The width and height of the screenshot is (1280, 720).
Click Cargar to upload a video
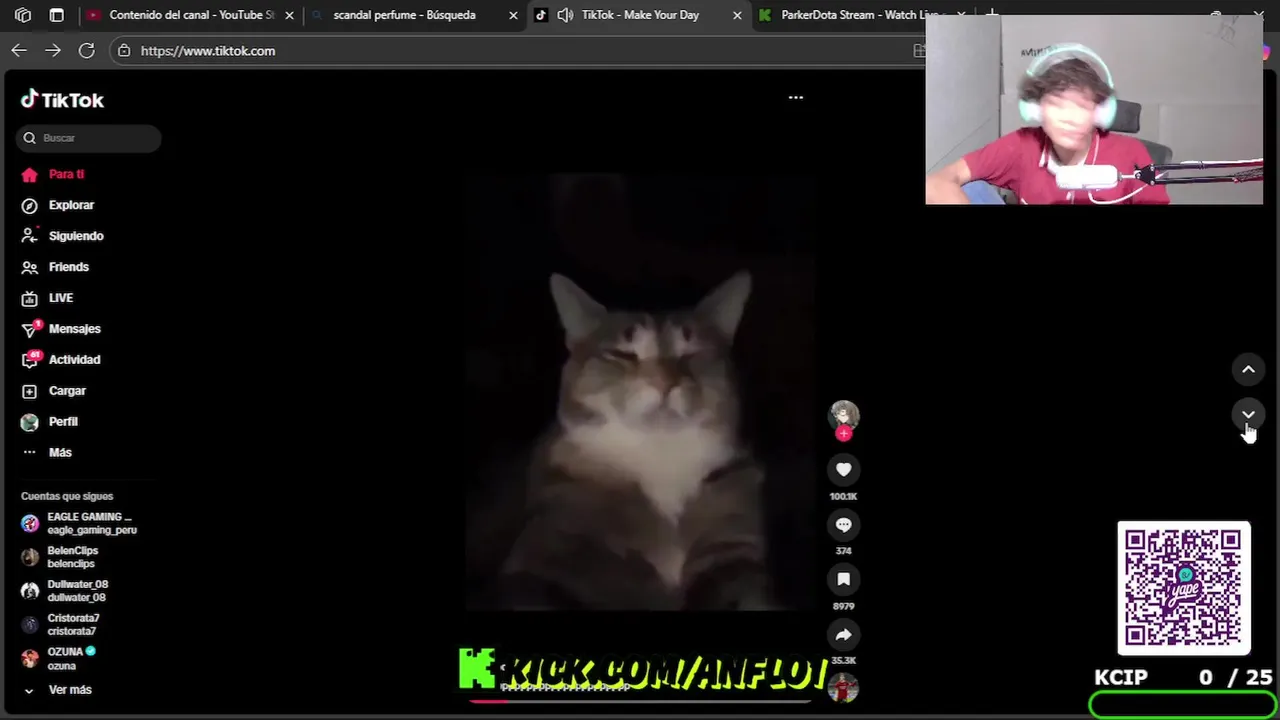67,391
